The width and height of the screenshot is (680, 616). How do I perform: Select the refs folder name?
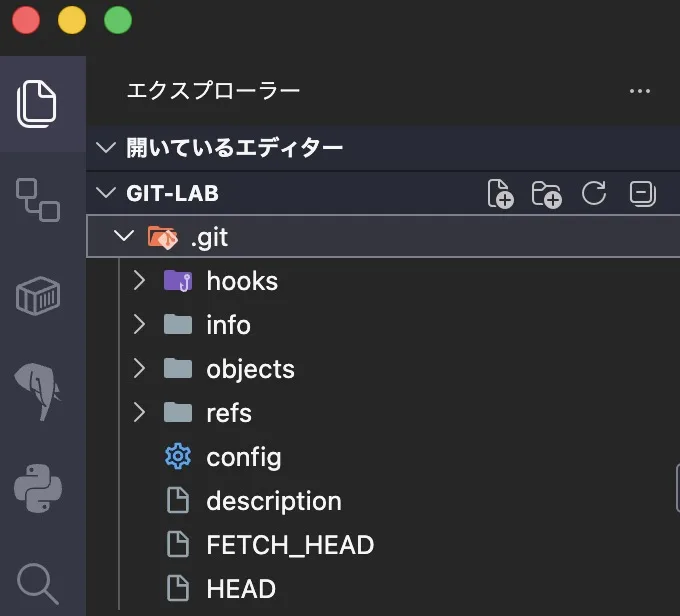(x=229, y=413)
